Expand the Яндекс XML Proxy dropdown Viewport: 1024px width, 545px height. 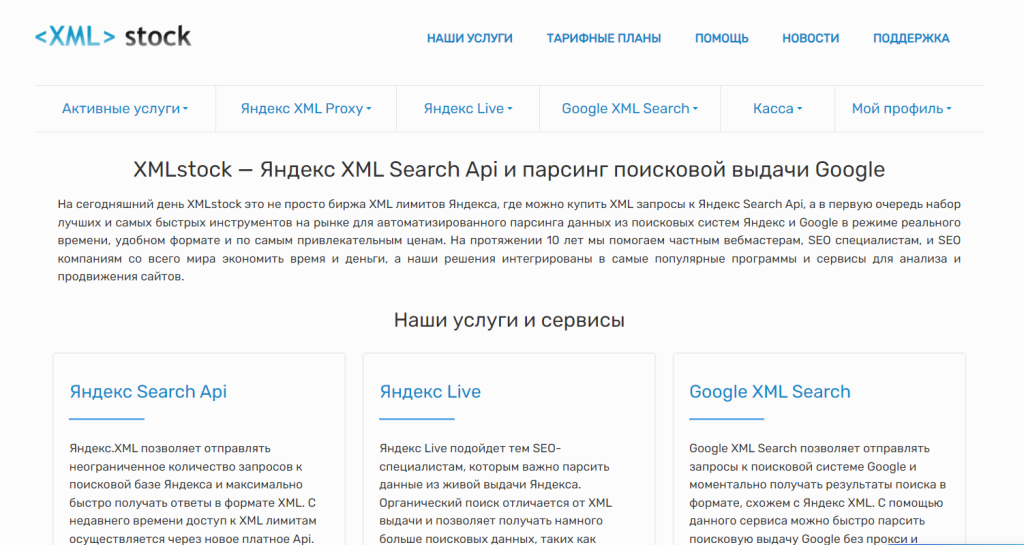pyautogui.click(x=306, y=109)
